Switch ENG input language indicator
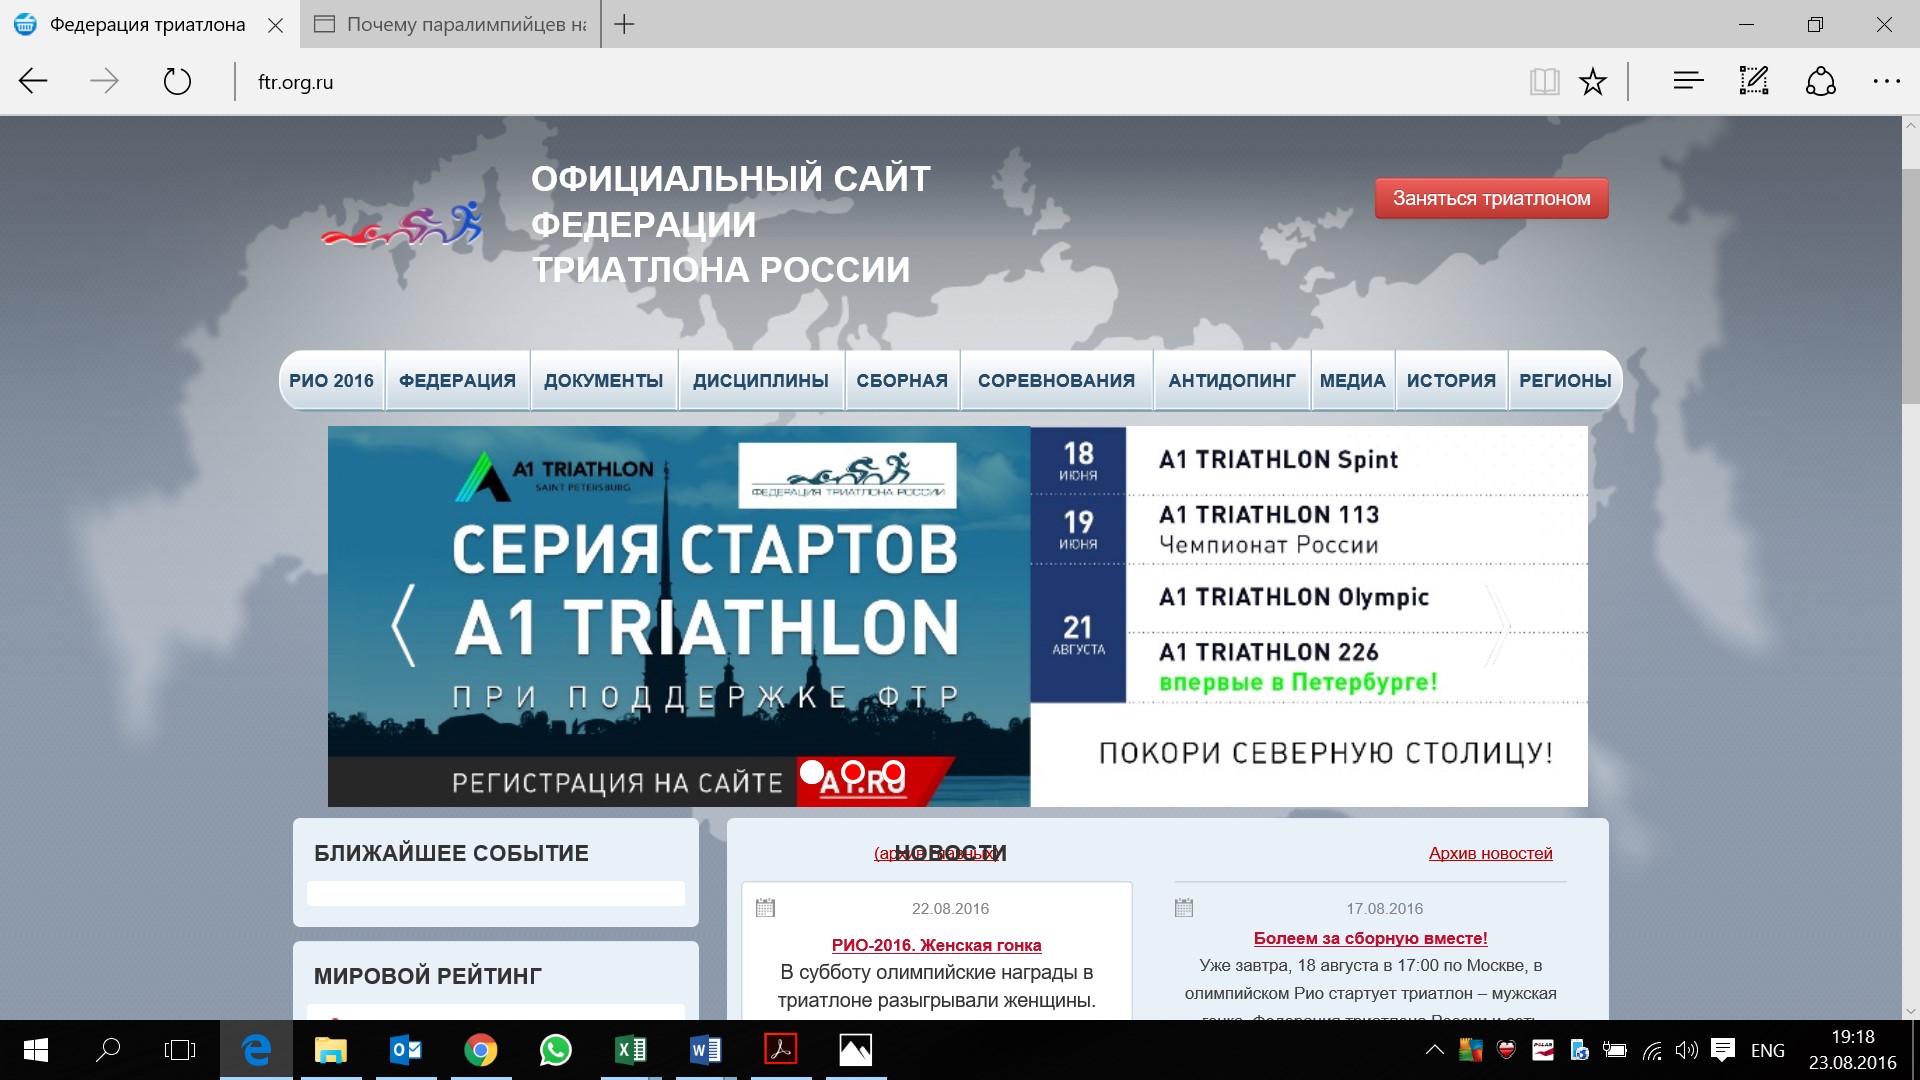The image size is (1920, 1080). click(x=1768, y=1051)
